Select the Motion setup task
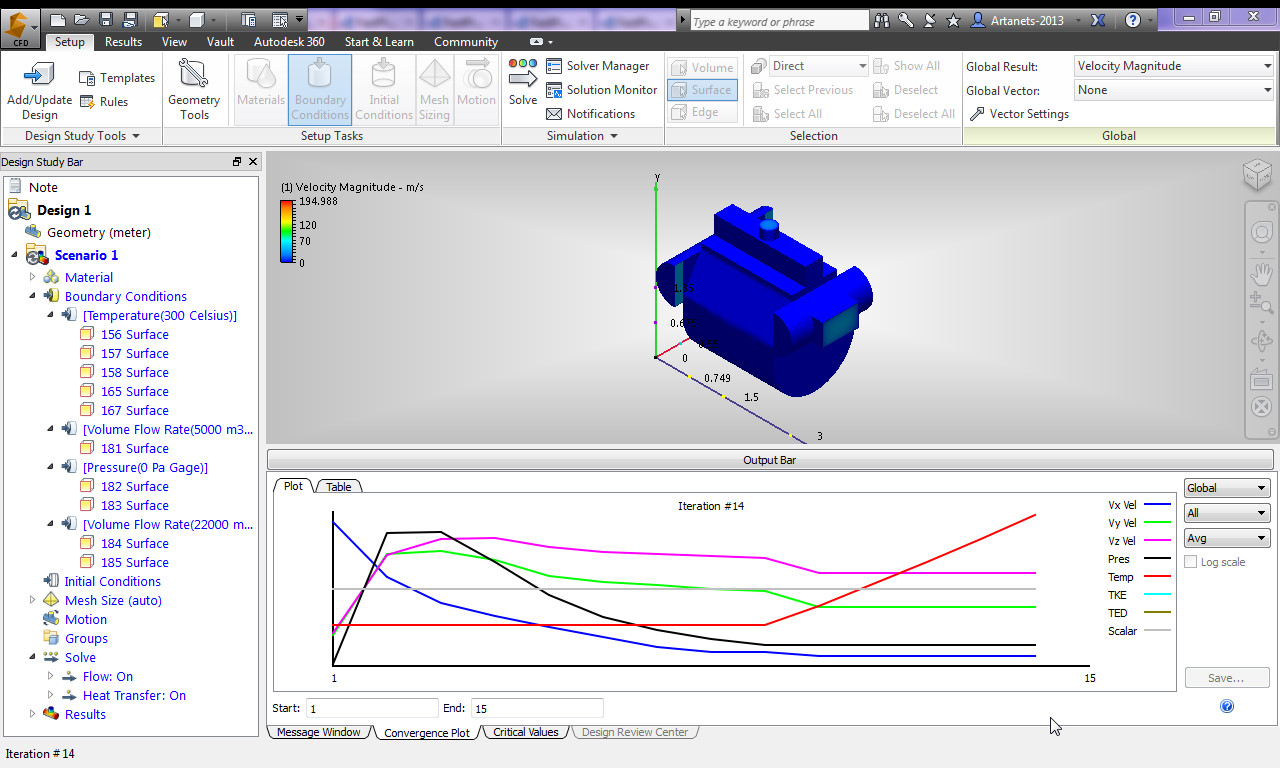 coord(476,90)
